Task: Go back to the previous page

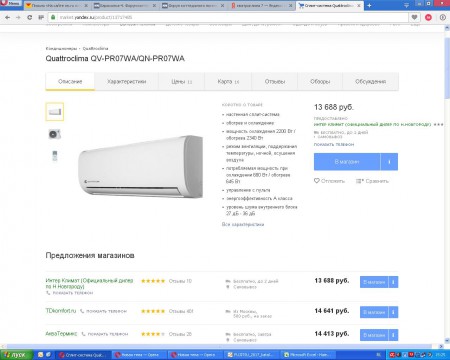Action: (x=7, y=17)
